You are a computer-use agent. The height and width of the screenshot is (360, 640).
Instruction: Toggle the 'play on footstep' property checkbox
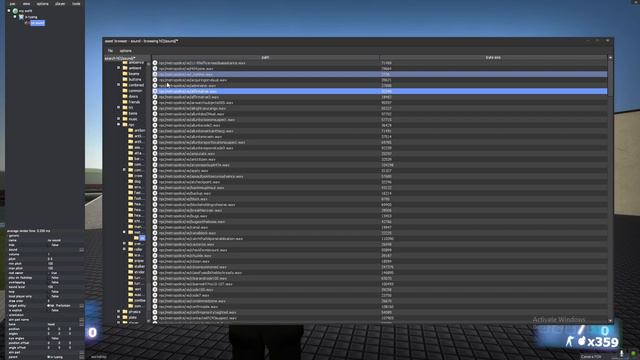click(x=49, y=278)
